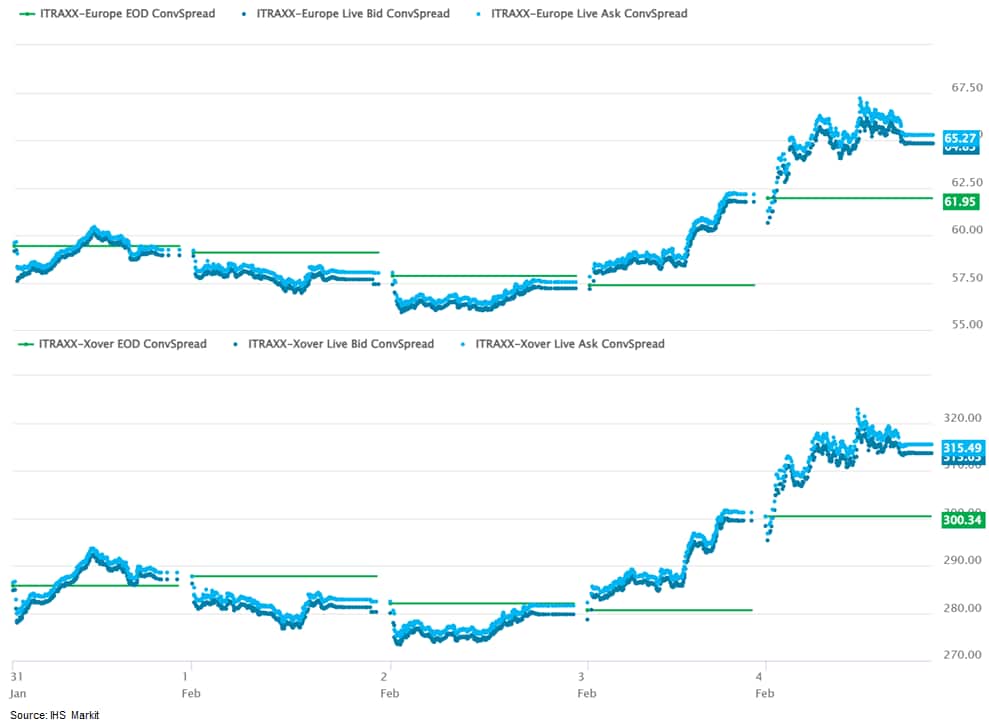The width and height of the screenshot is (989, 728).
Task: Click the green 61.95 EOD price tag
Action: [960, 202]
